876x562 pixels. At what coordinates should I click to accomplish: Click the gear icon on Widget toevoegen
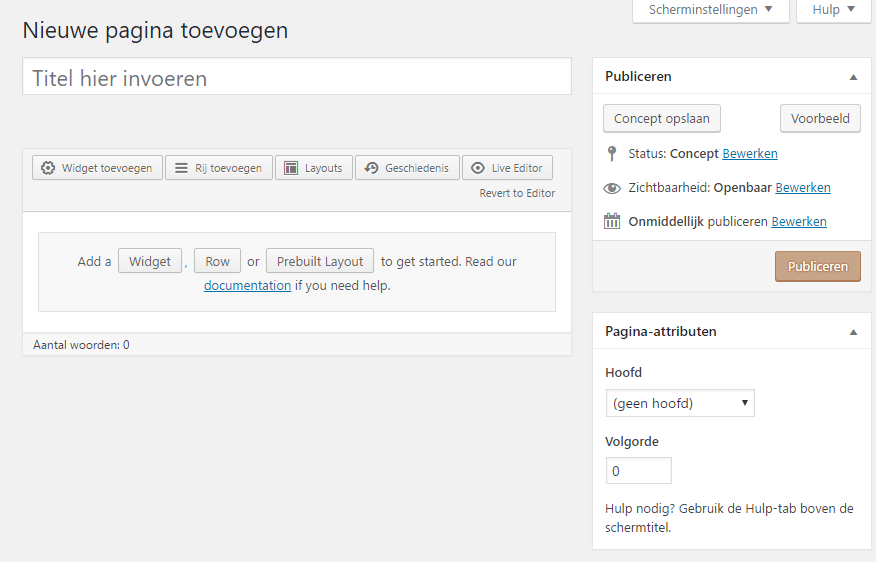[48, 168]
